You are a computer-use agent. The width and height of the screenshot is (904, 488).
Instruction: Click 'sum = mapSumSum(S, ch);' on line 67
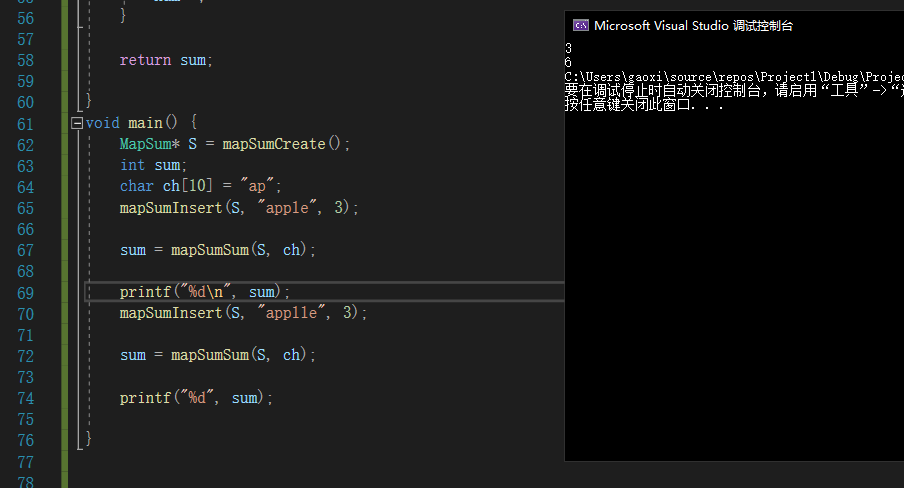[x=218, y=250]
